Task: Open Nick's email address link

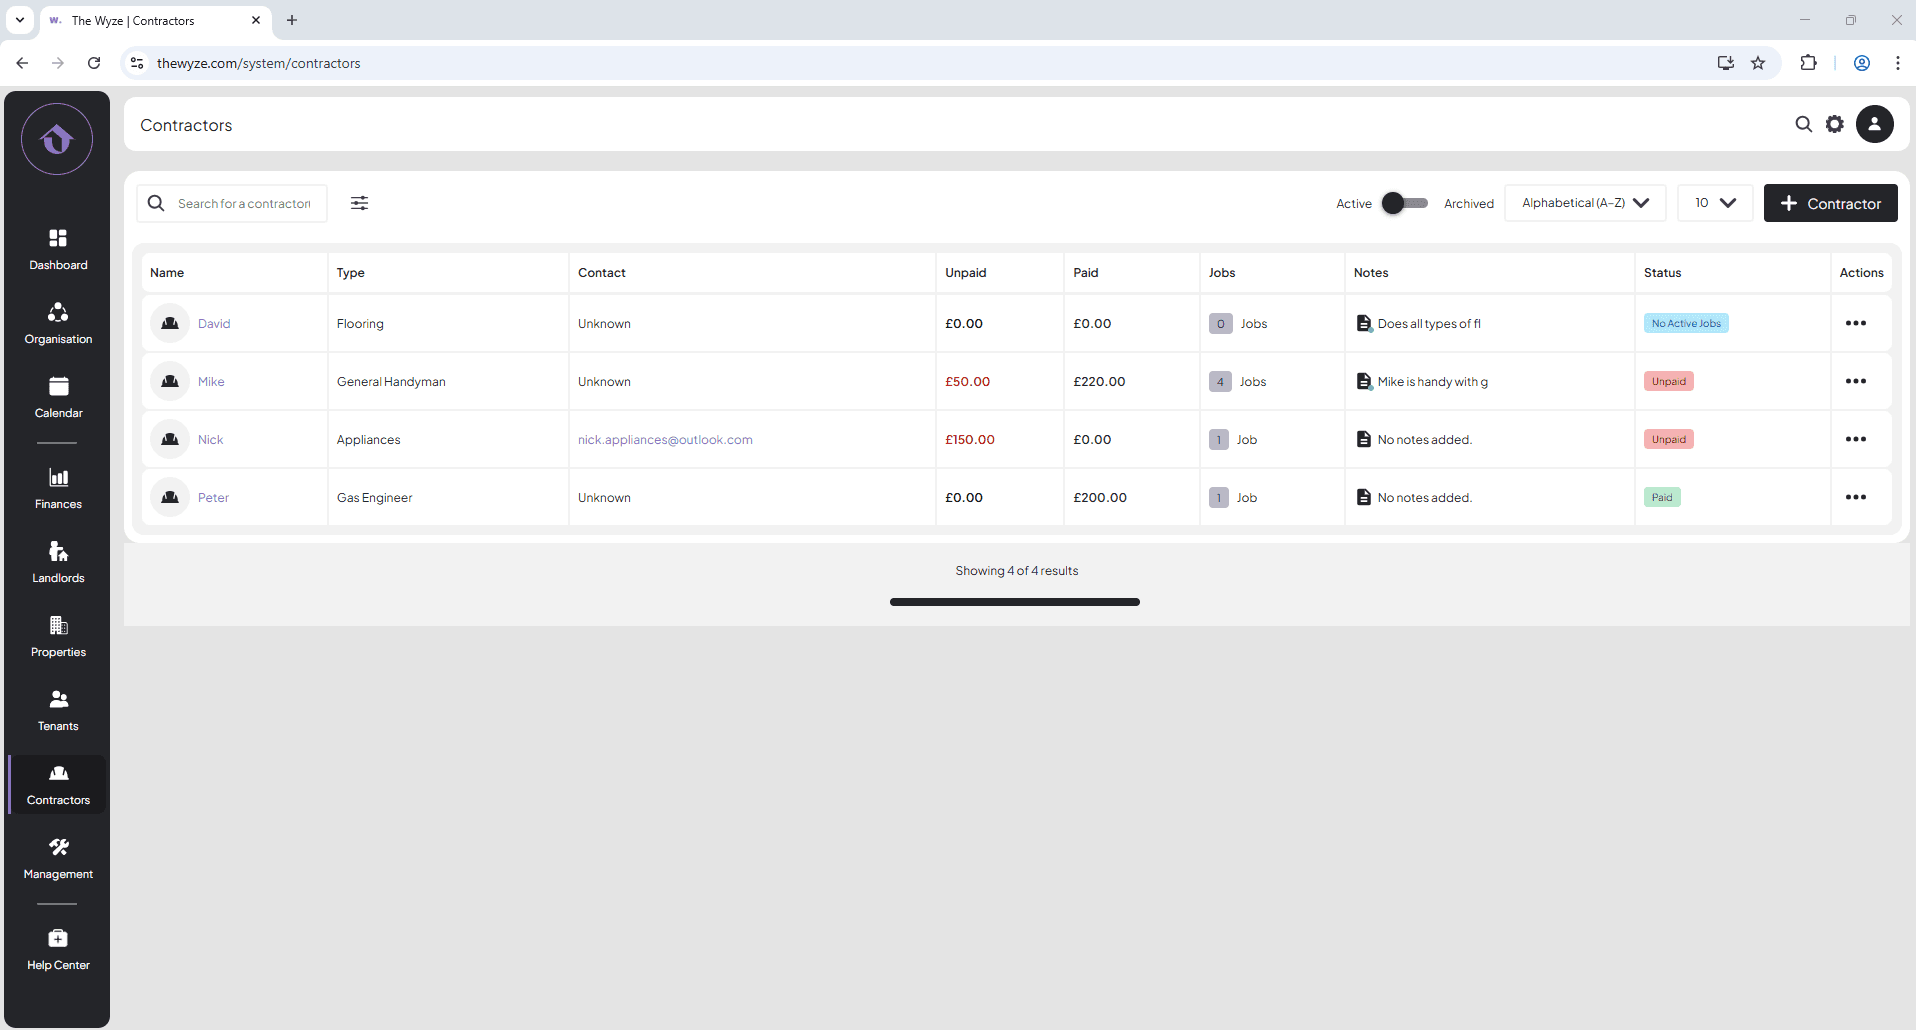Action: tap(665, 439)
